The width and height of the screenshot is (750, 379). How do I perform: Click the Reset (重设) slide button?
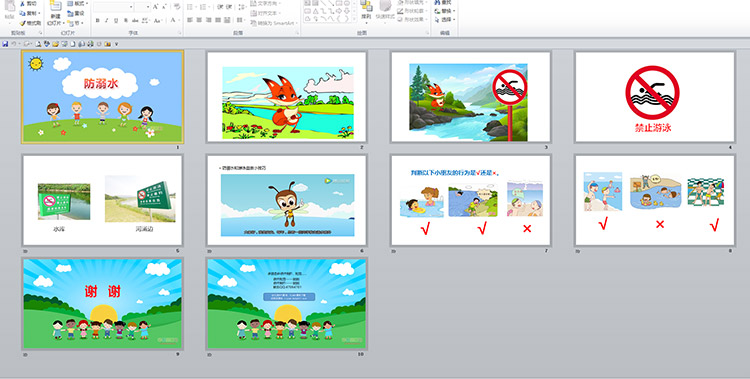(76, 13)
